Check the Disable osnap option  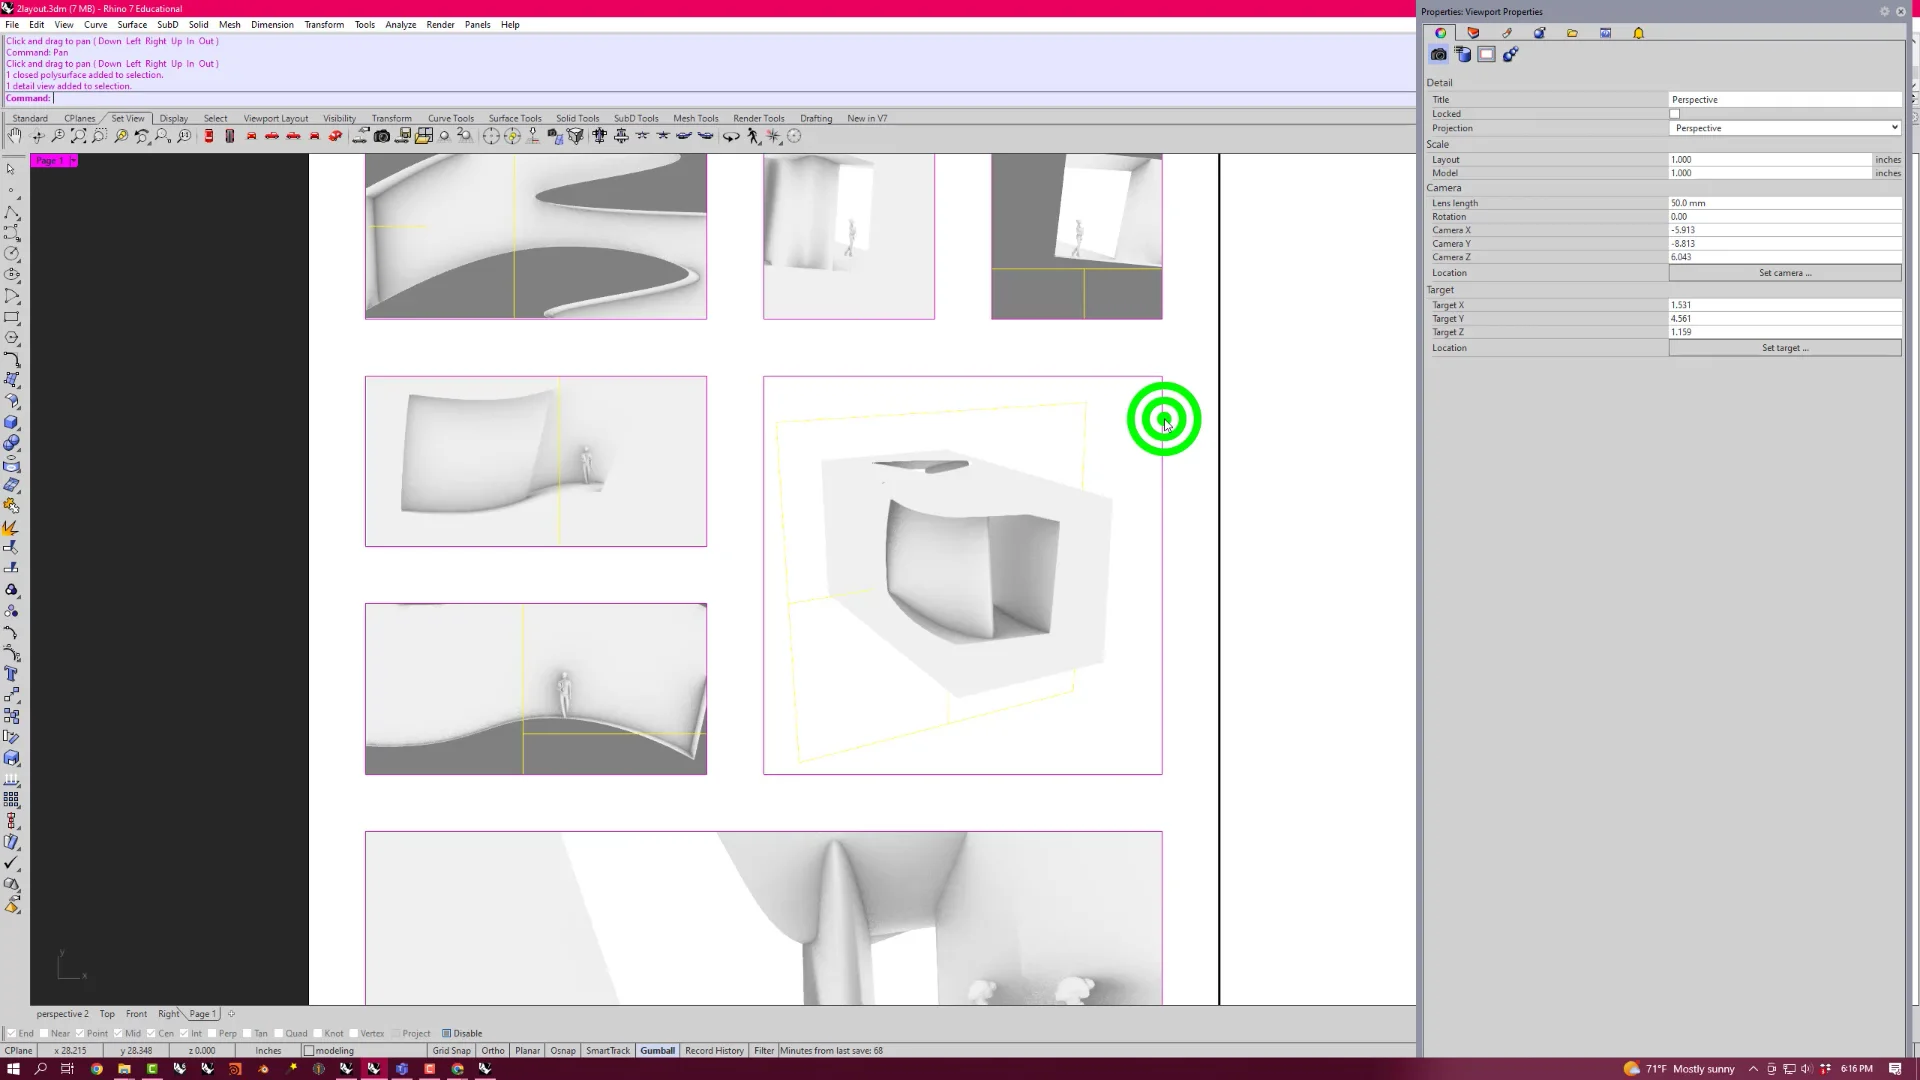[x=447, y=1033]
